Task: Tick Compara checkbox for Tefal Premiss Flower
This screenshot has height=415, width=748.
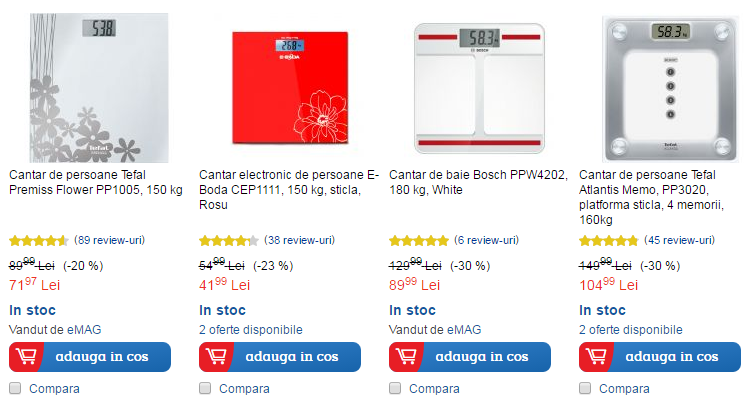Action: pos(15,388)
